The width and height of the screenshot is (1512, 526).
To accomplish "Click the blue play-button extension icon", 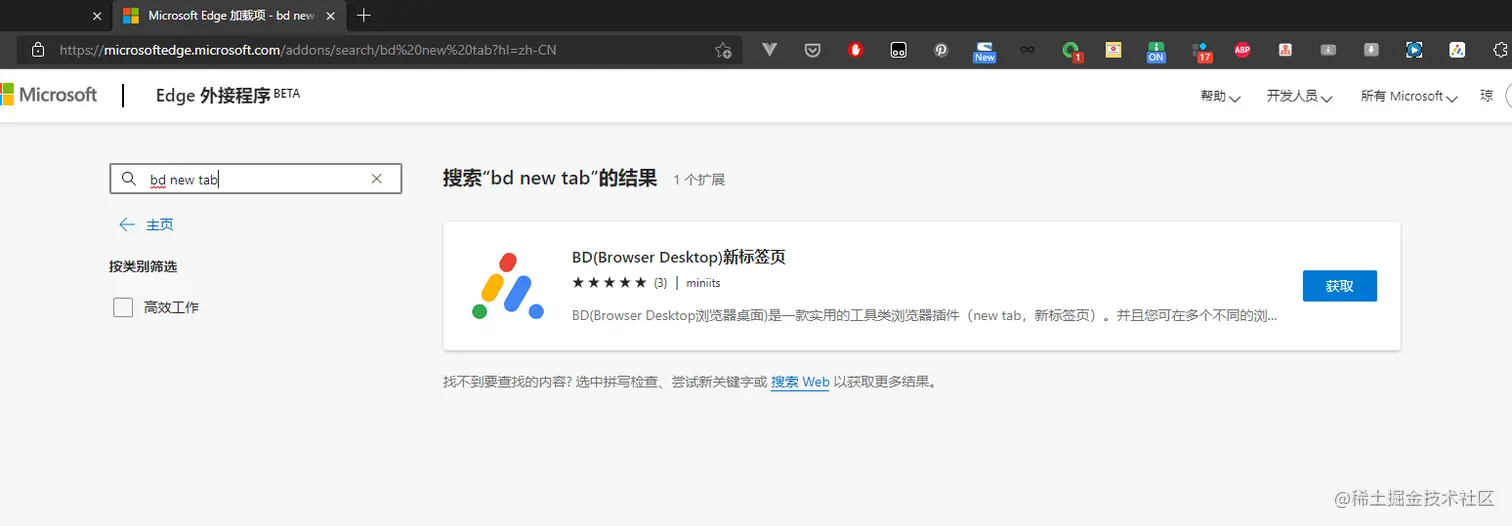I will [x=1414, y=50].
